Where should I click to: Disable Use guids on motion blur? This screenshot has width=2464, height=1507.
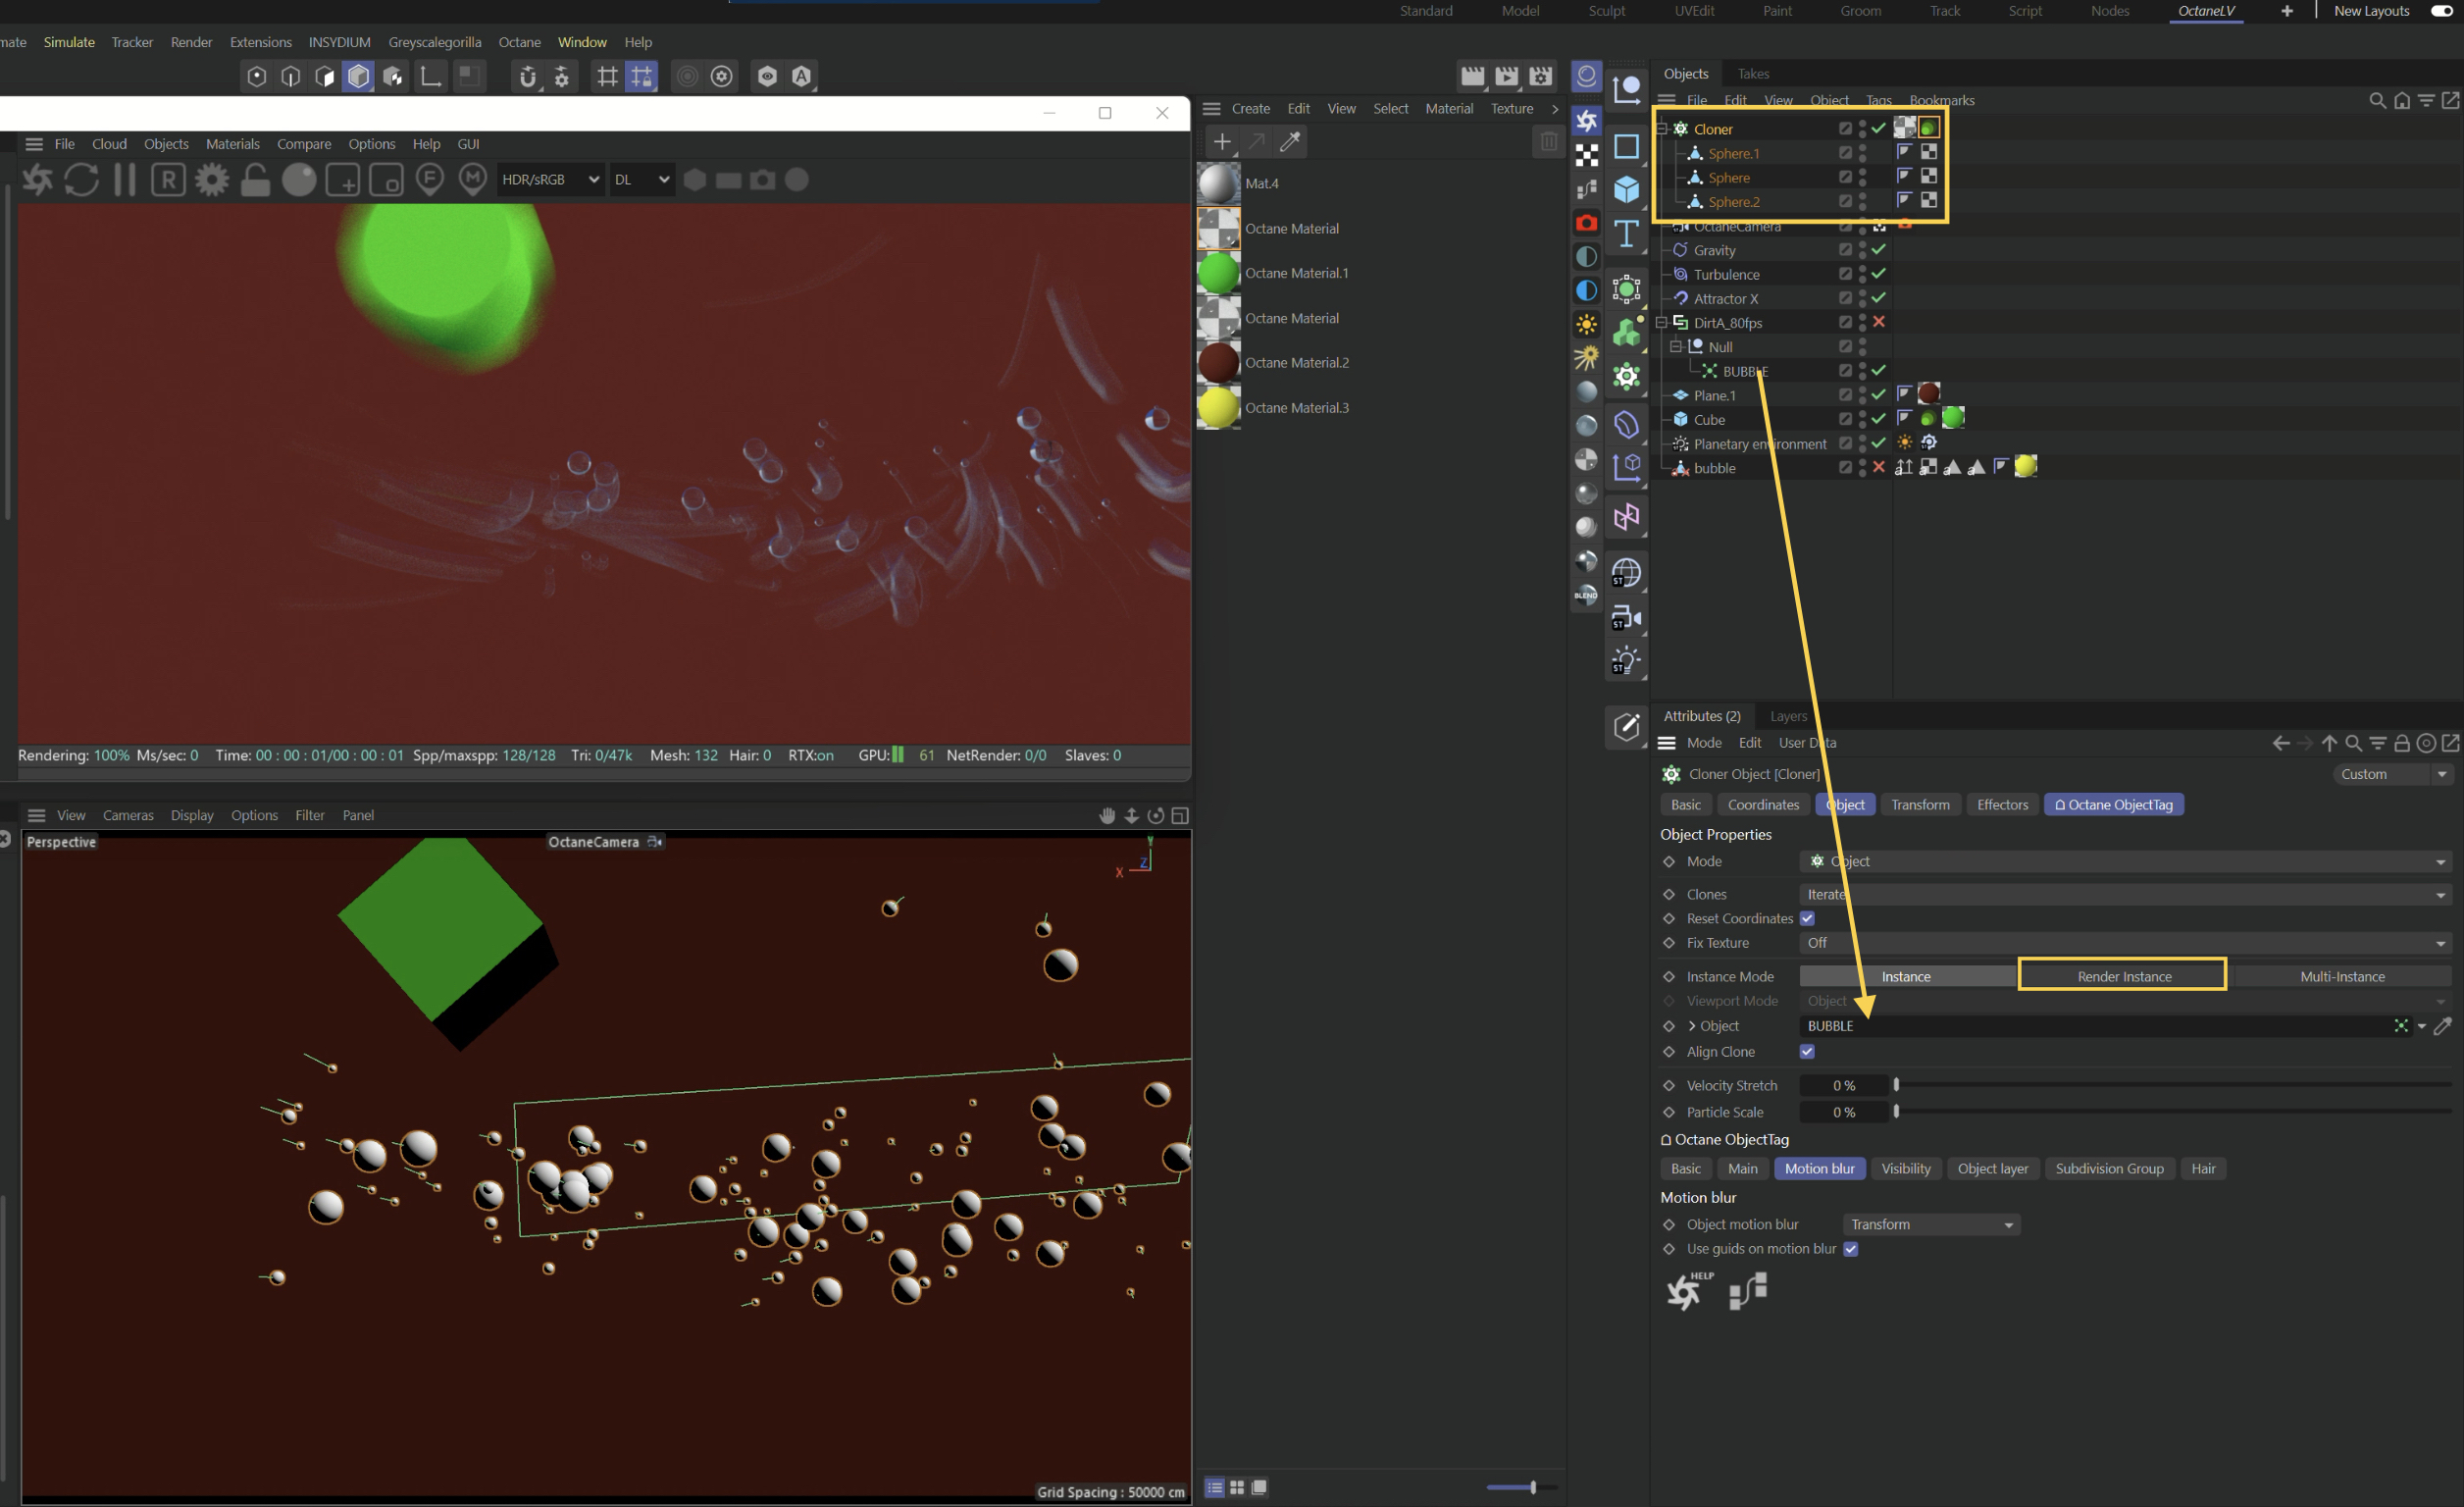(1851, 1248)
